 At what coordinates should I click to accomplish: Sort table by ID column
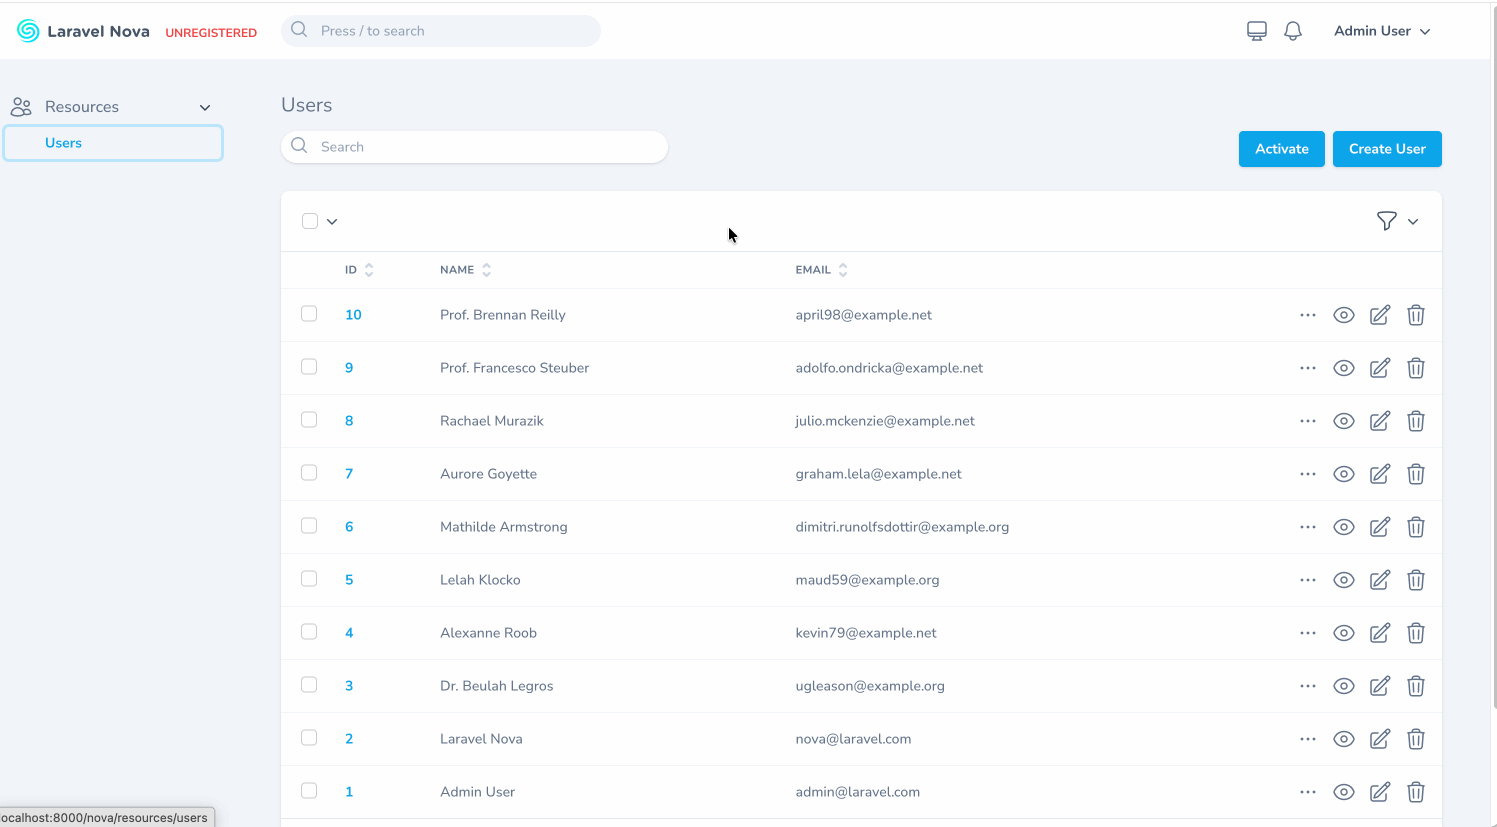click(359, 270)
